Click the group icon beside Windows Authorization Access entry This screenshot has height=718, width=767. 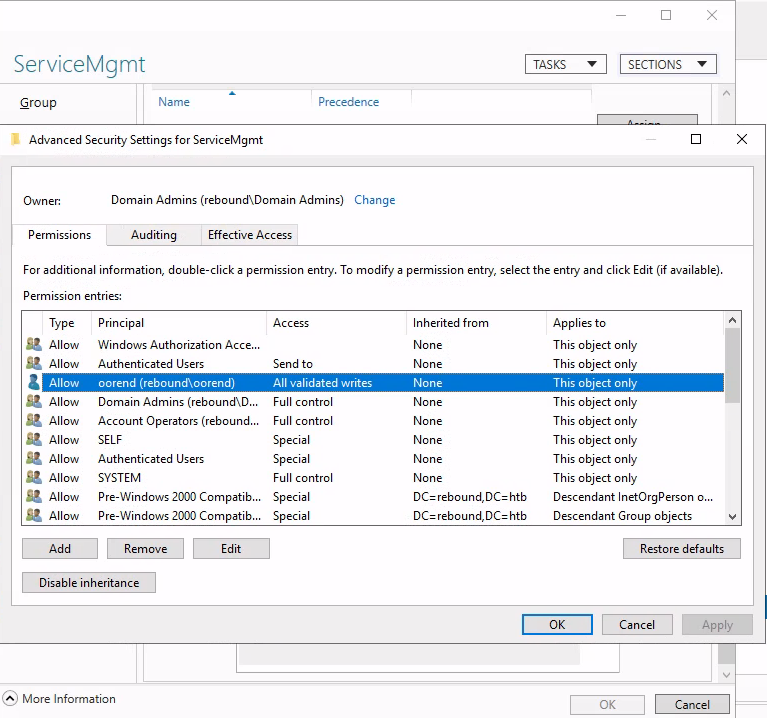(x=34, y=344)
